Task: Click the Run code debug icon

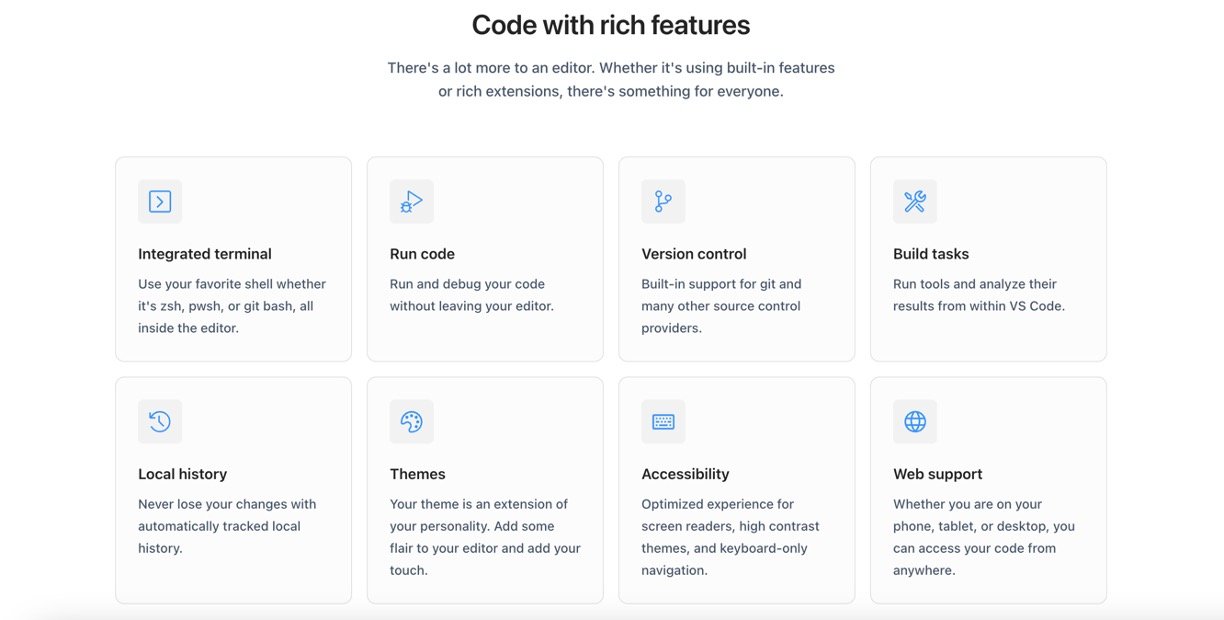Action: tap(411, 201)
